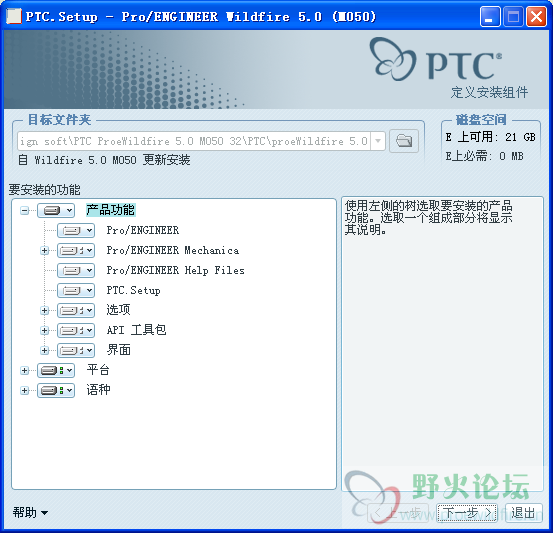The height and width of the screenshot is (533, 553).
Task: Open install-state dropdown for 平台
Action: 56,371
